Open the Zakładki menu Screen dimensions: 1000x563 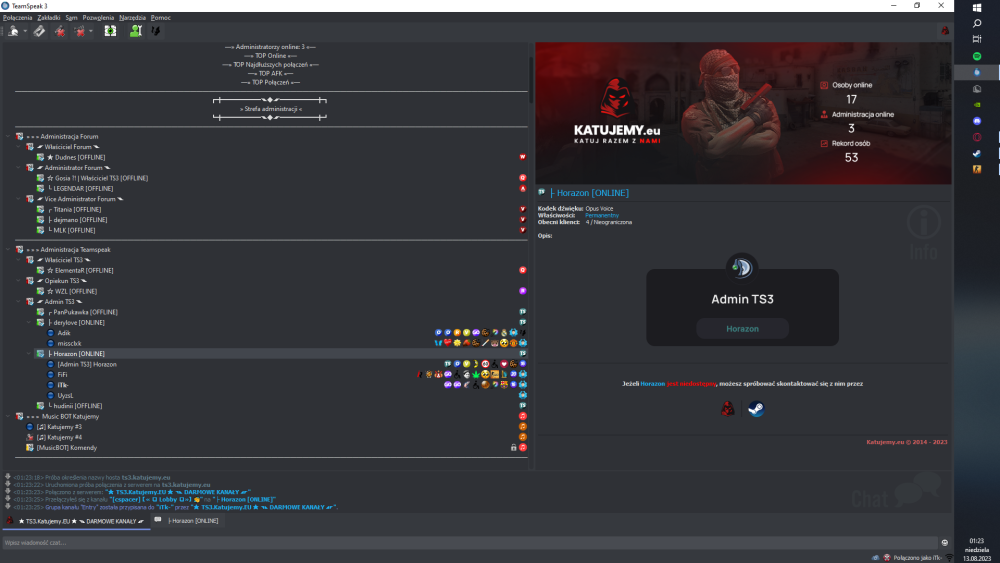tap(48, 17)
